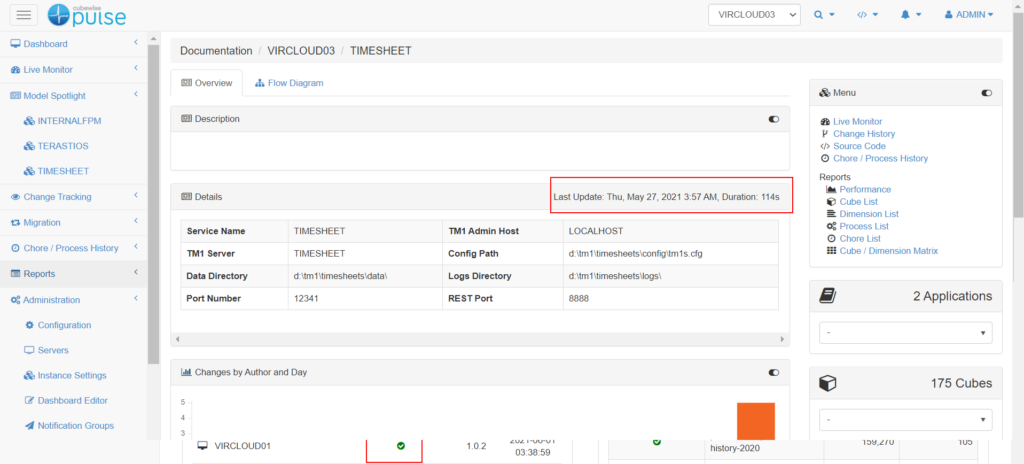
Task: Open the search icon dropdown
Action: tap(824, 15)
